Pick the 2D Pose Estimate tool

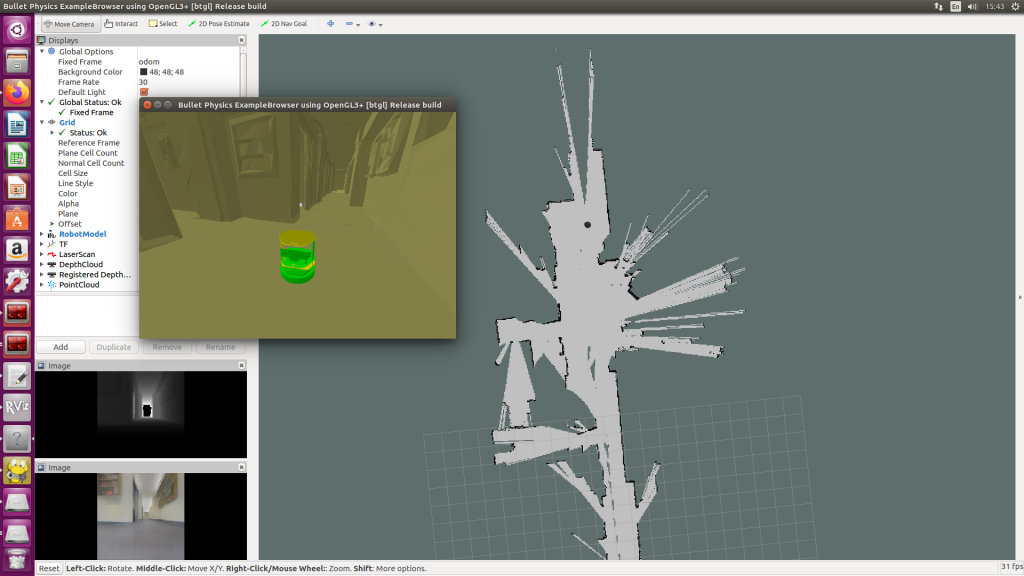219,24
